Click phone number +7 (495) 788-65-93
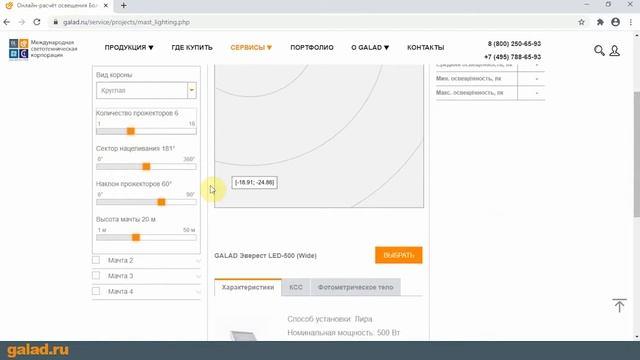The width and height of the screenshot is (640, 360). click(x=513, y=57)
